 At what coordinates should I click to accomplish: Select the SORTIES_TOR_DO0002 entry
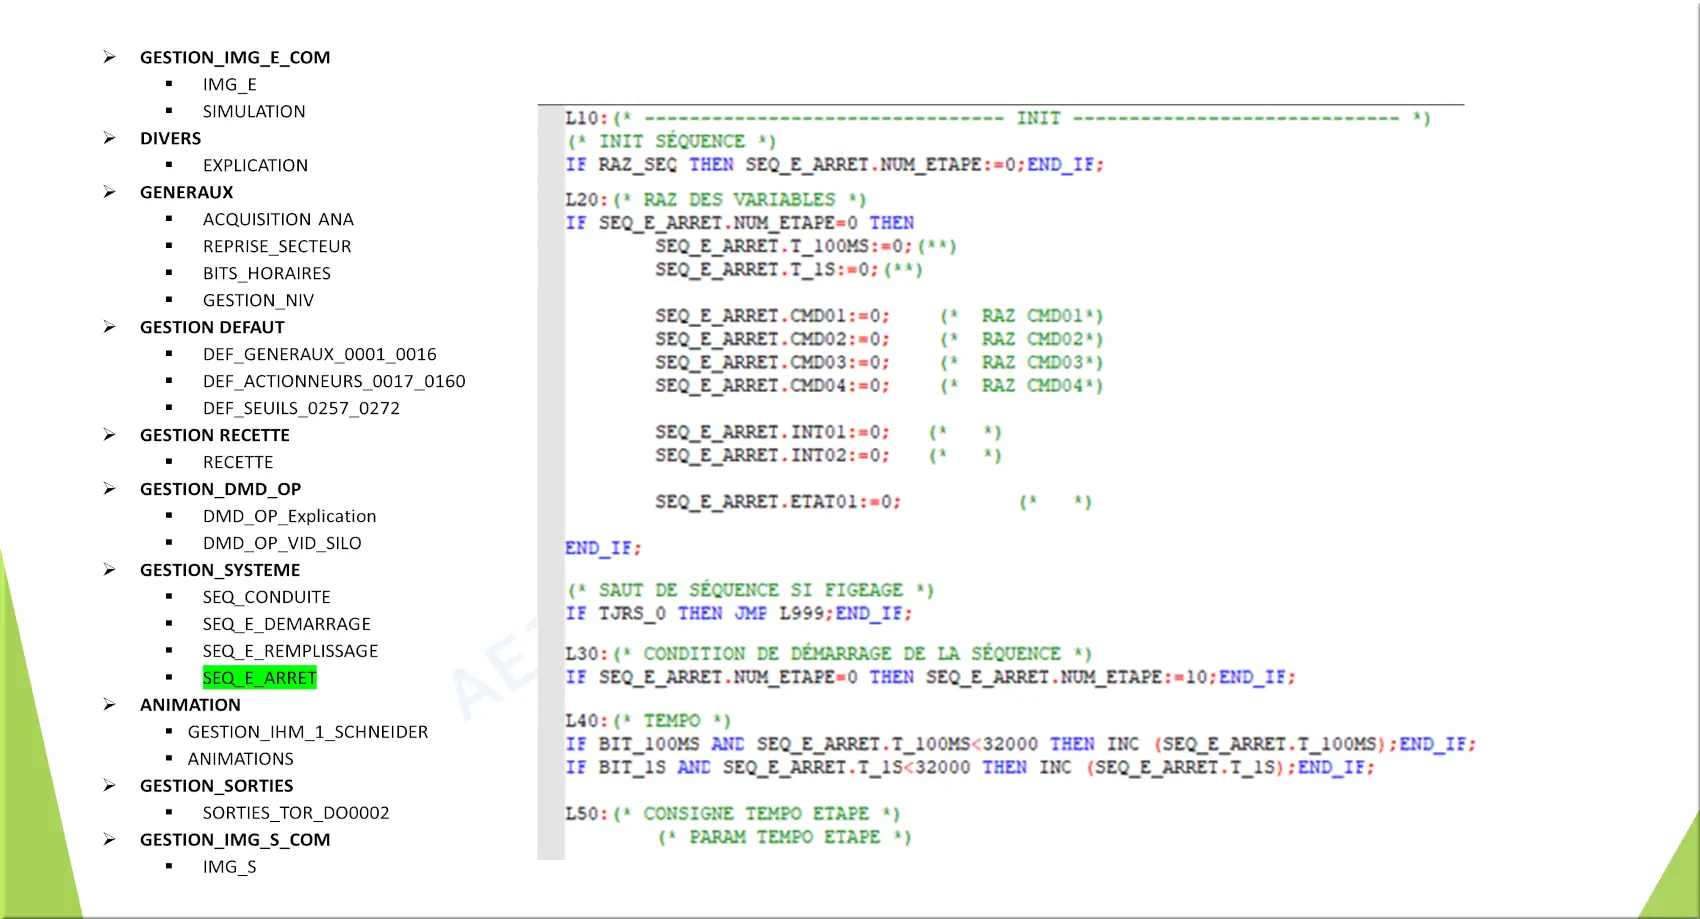point(296,813)
